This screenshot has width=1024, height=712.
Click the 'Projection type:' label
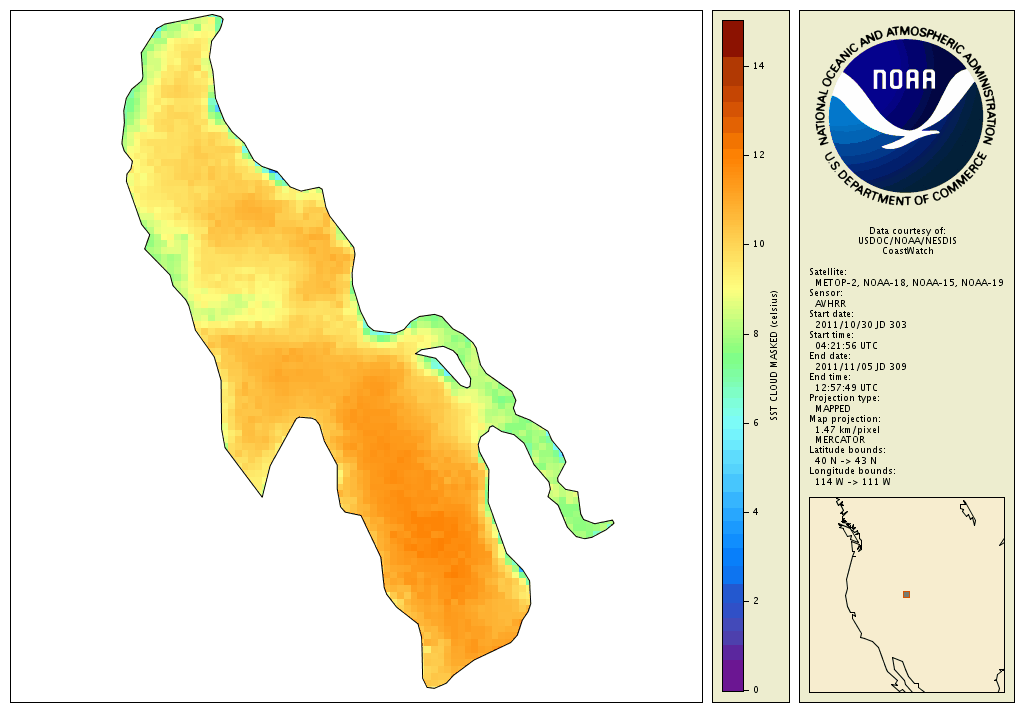[x=844, y=398]
